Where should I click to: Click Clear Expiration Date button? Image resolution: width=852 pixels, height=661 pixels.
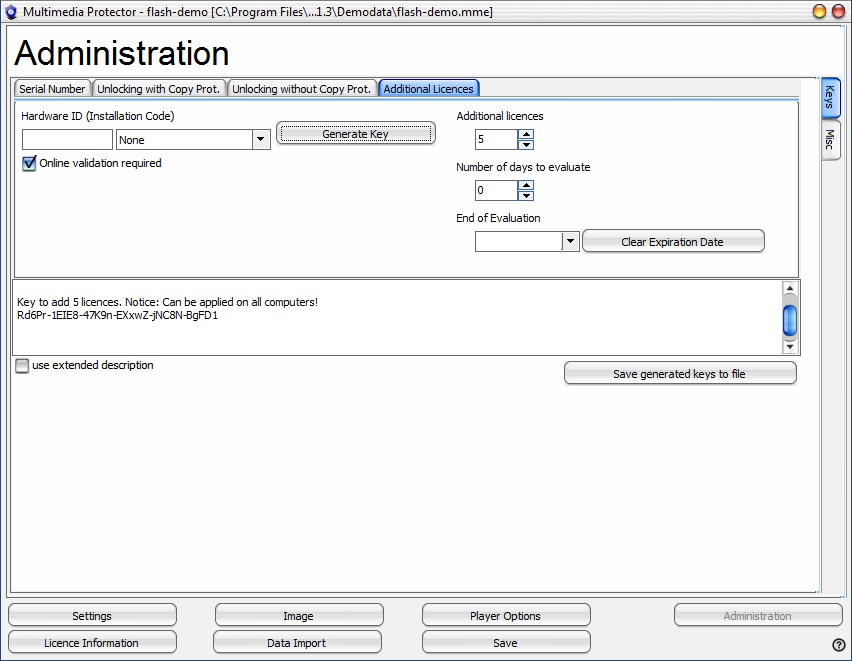(x=672, y=242)
